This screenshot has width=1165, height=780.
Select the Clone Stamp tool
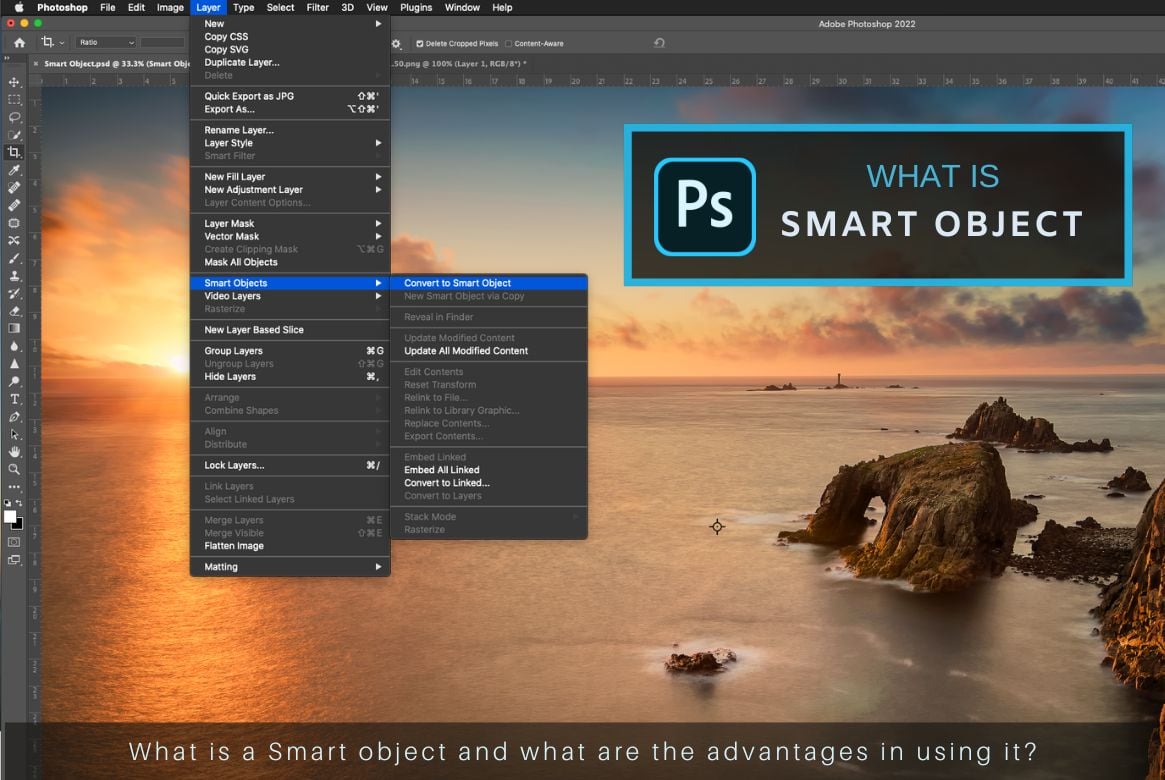click(14, 276)
